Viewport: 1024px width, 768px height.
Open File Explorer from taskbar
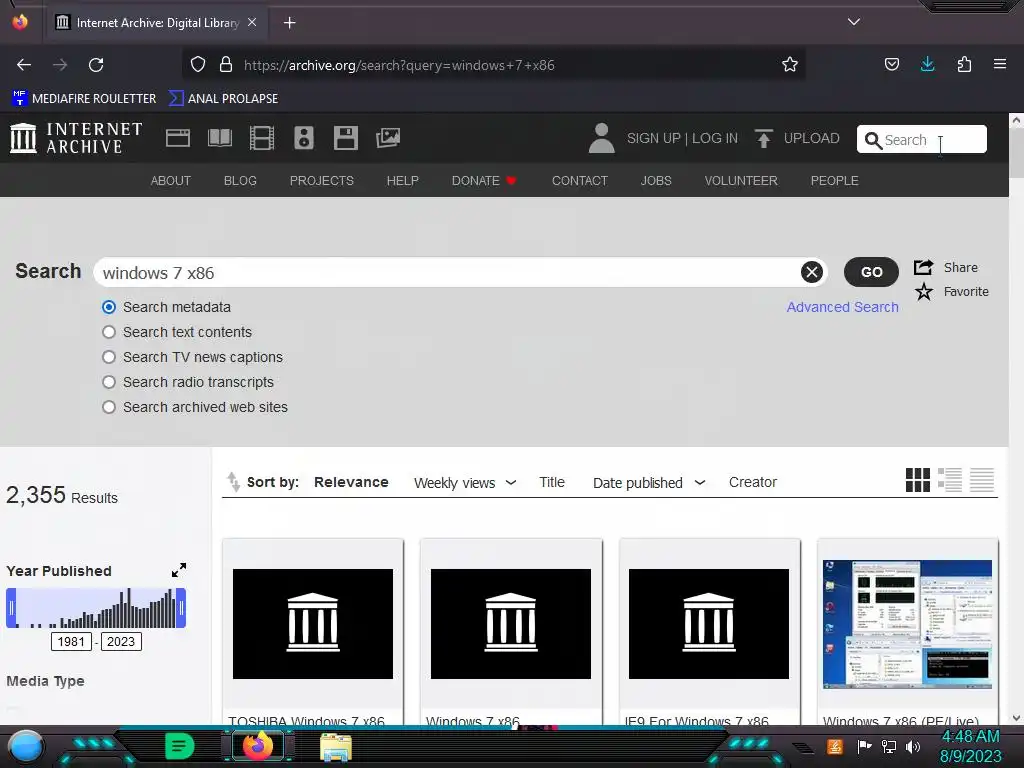pos(336,746)
